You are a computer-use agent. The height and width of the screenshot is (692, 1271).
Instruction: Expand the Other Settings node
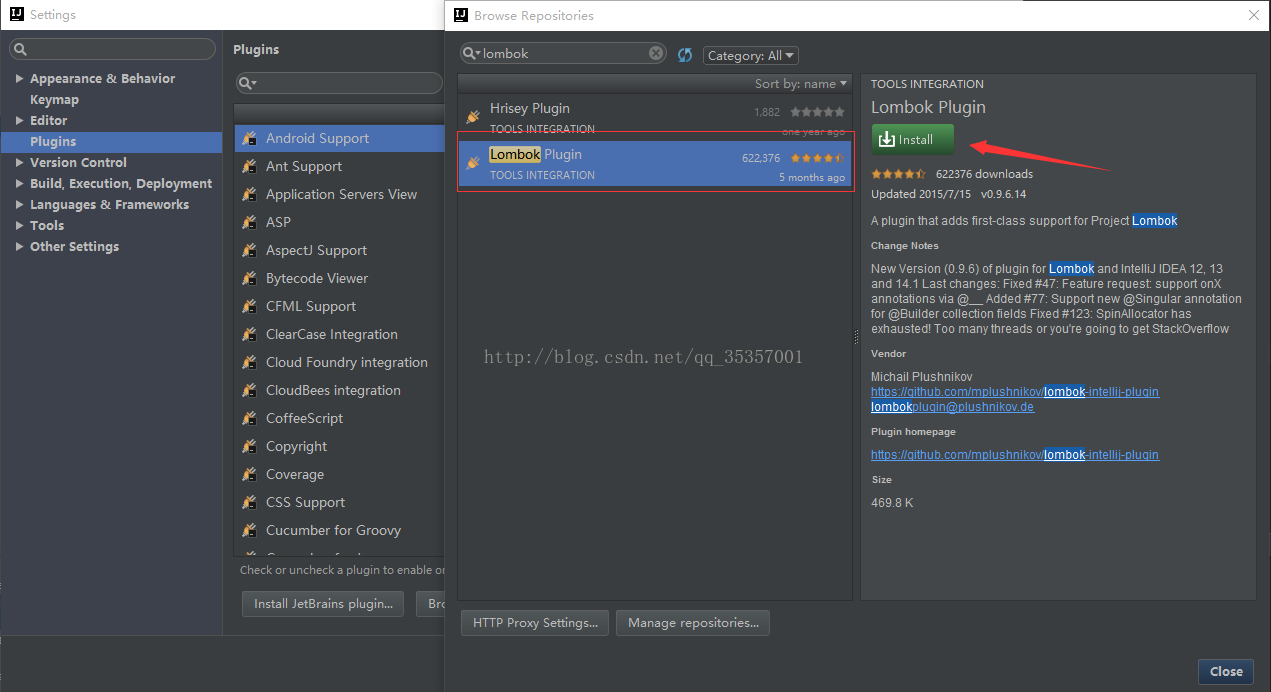20,247
